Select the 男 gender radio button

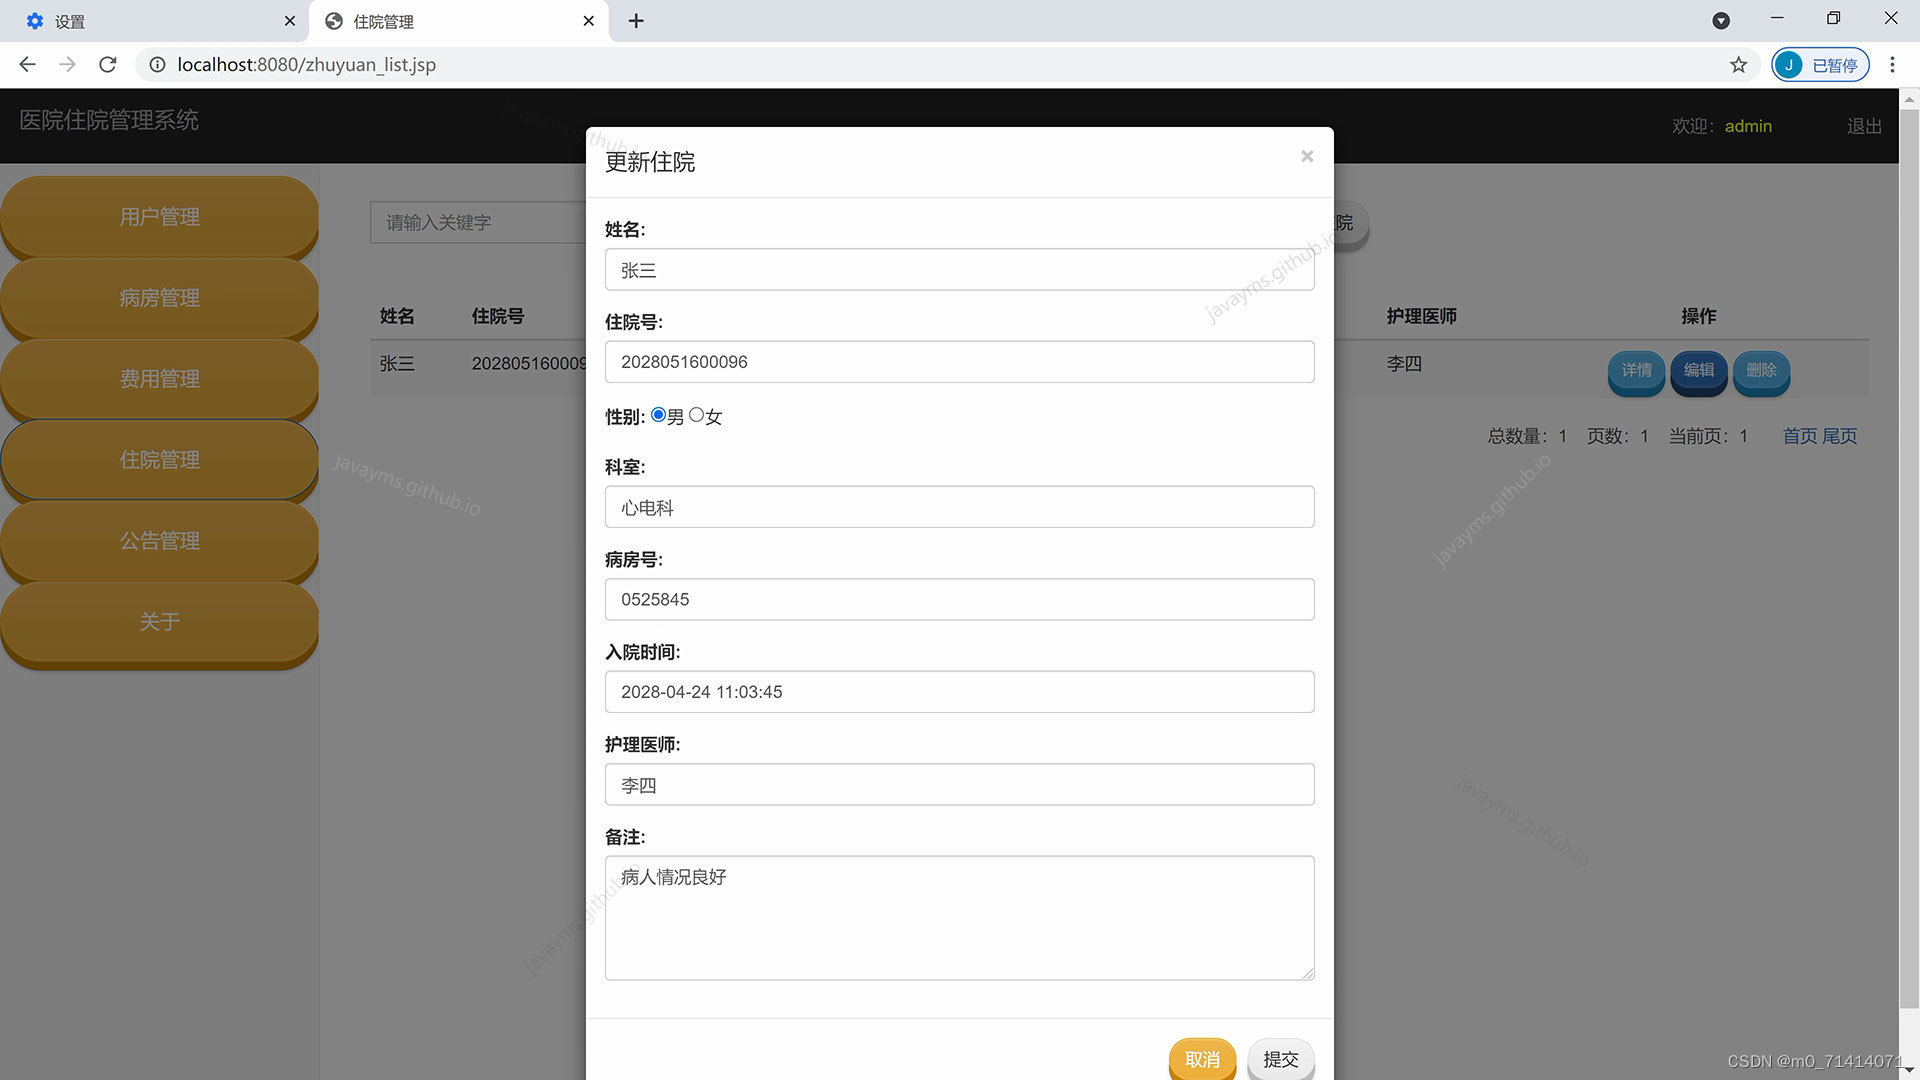tap(658, 415)
